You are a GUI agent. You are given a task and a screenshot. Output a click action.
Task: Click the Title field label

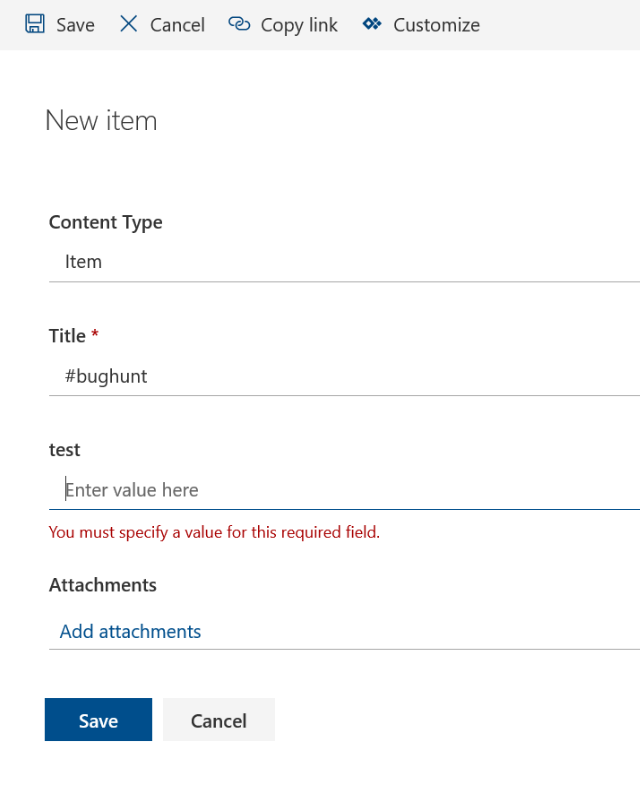tap(67, 336)
